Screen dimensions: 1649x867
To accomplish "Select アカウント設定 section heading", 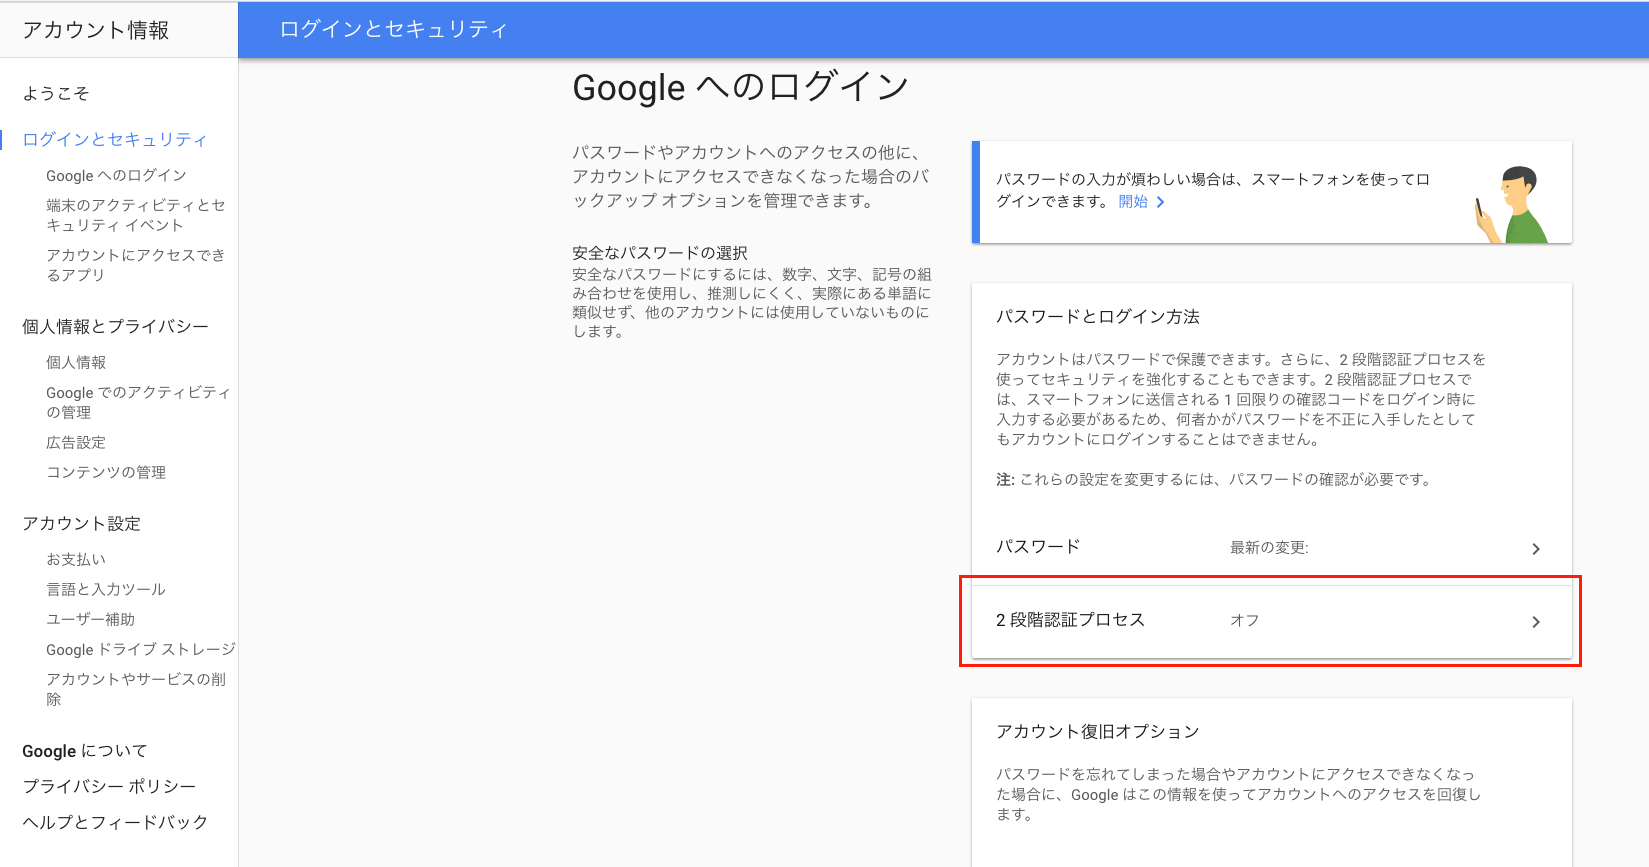I will pos(82,523).
